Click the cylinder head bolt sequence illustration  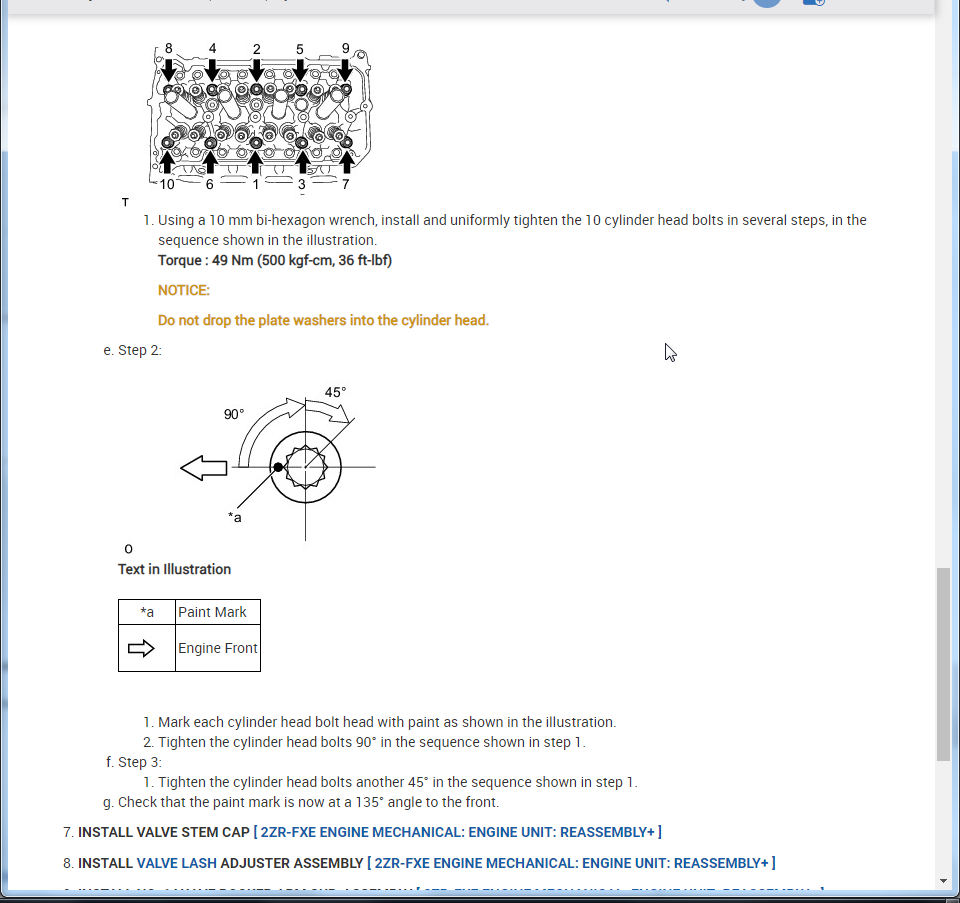(259, 116)
